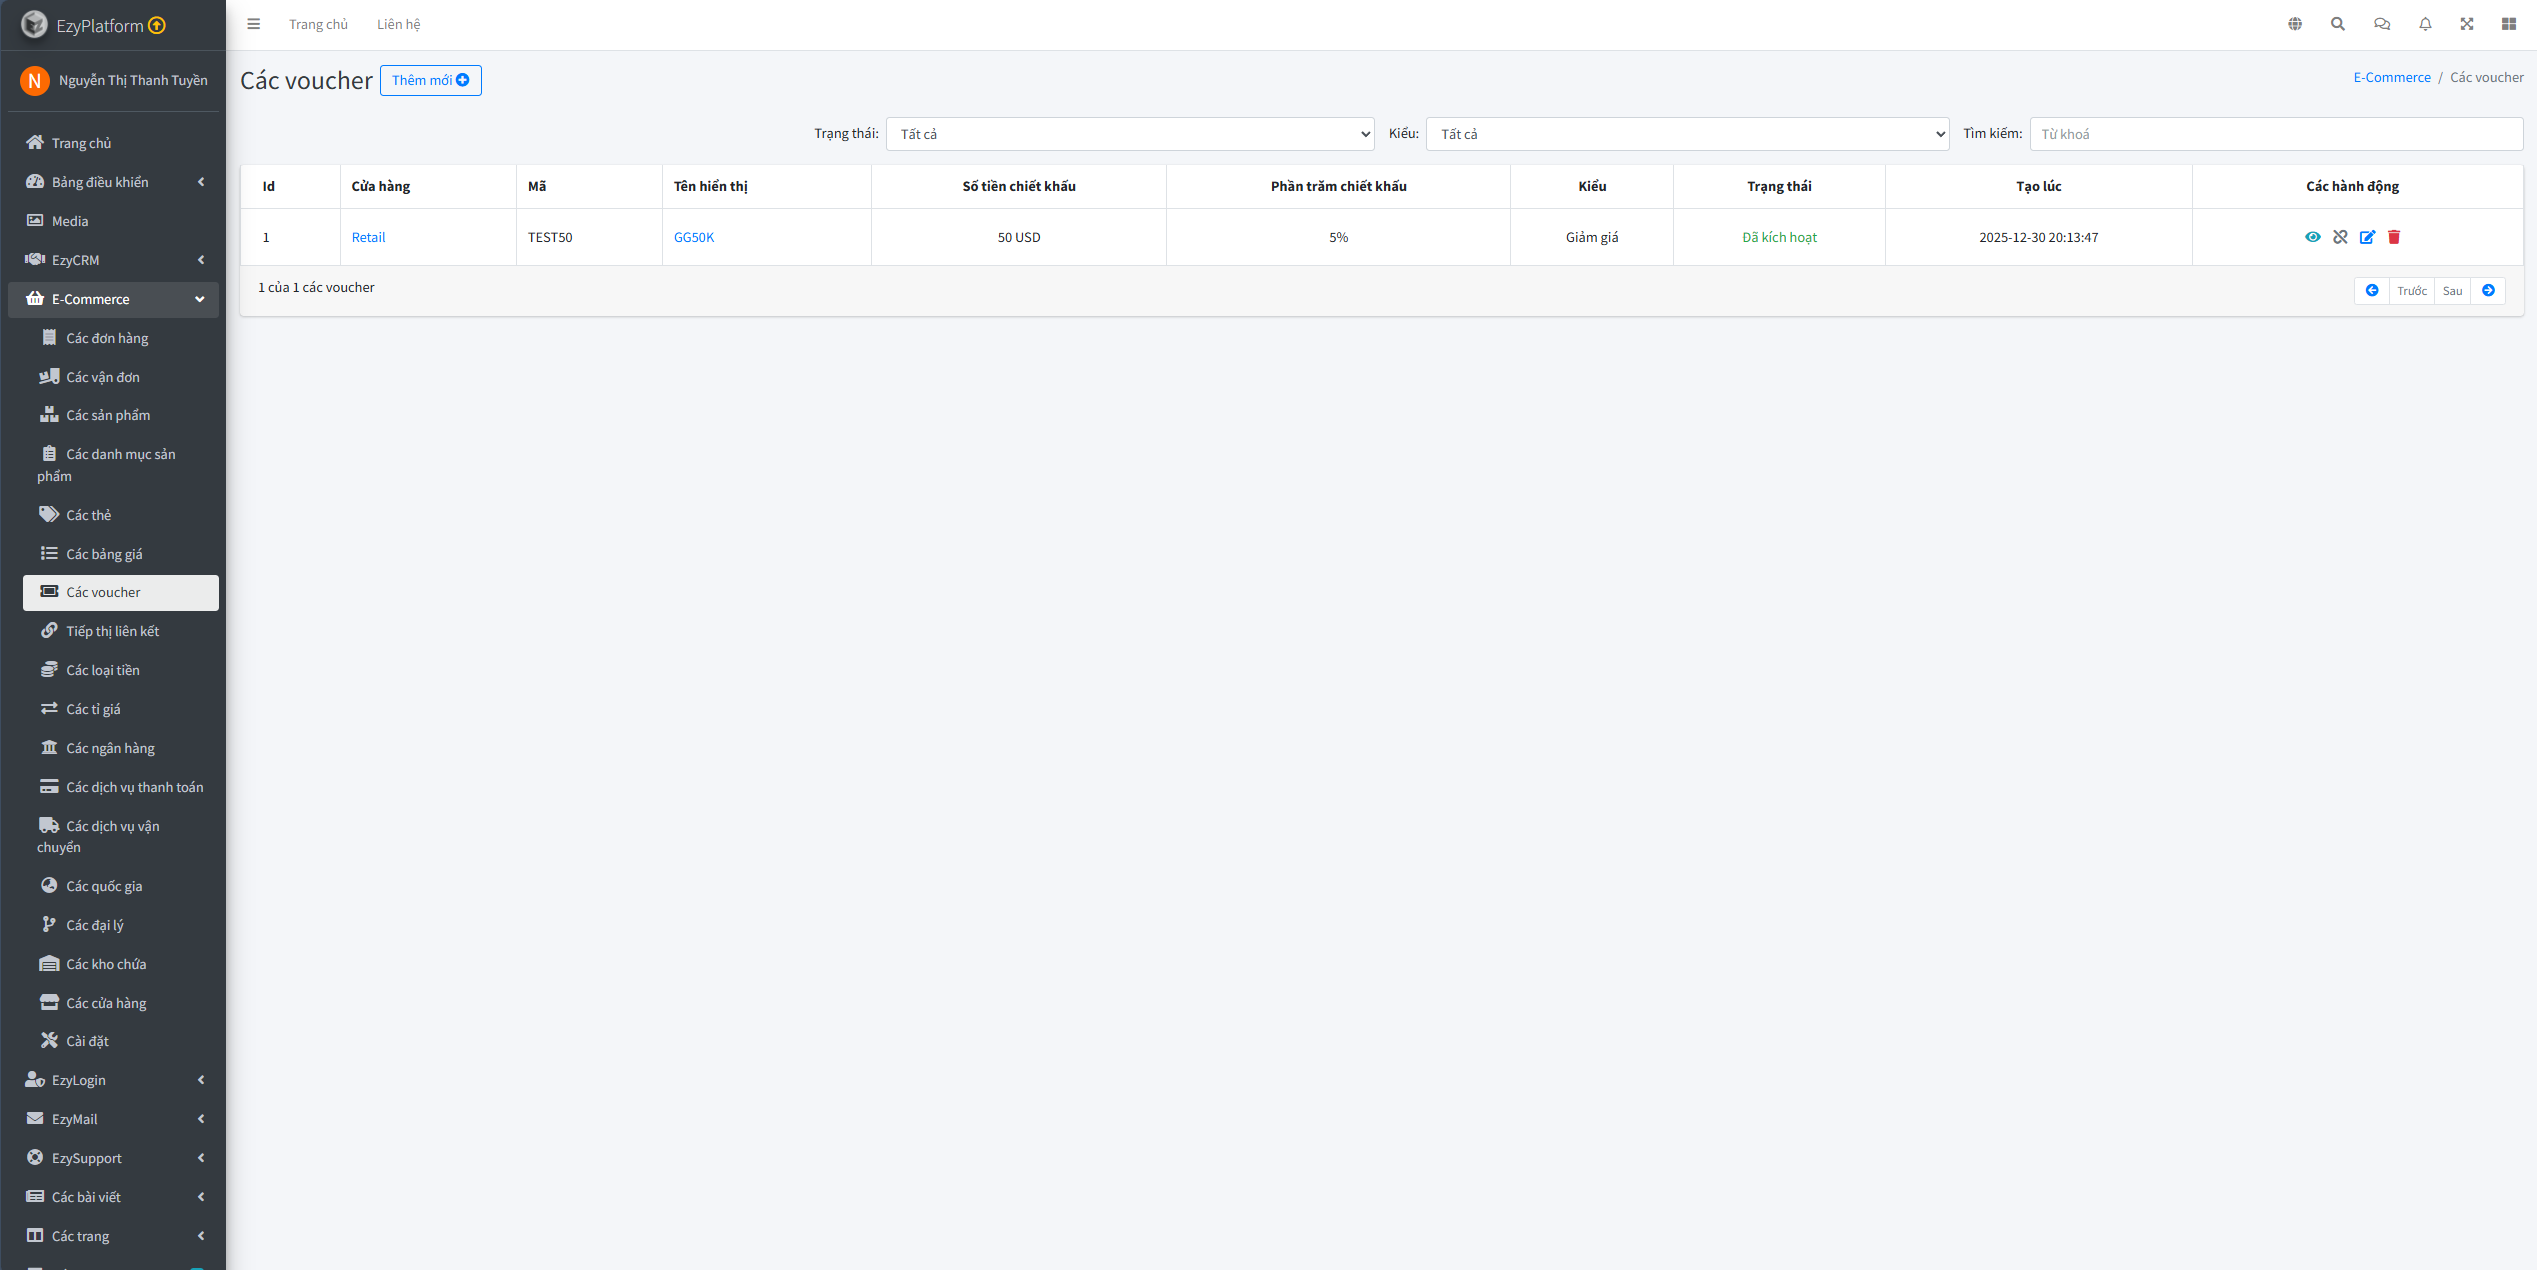The width and height of the screenshot is (2537, 1270).
Task: Click the Từ khoá search field
Action: (2275, 134)
